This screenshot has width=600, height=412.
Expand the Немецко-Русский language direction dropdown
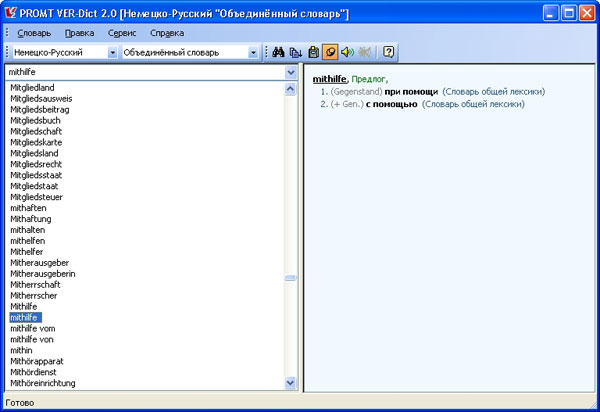coord(112,52)
